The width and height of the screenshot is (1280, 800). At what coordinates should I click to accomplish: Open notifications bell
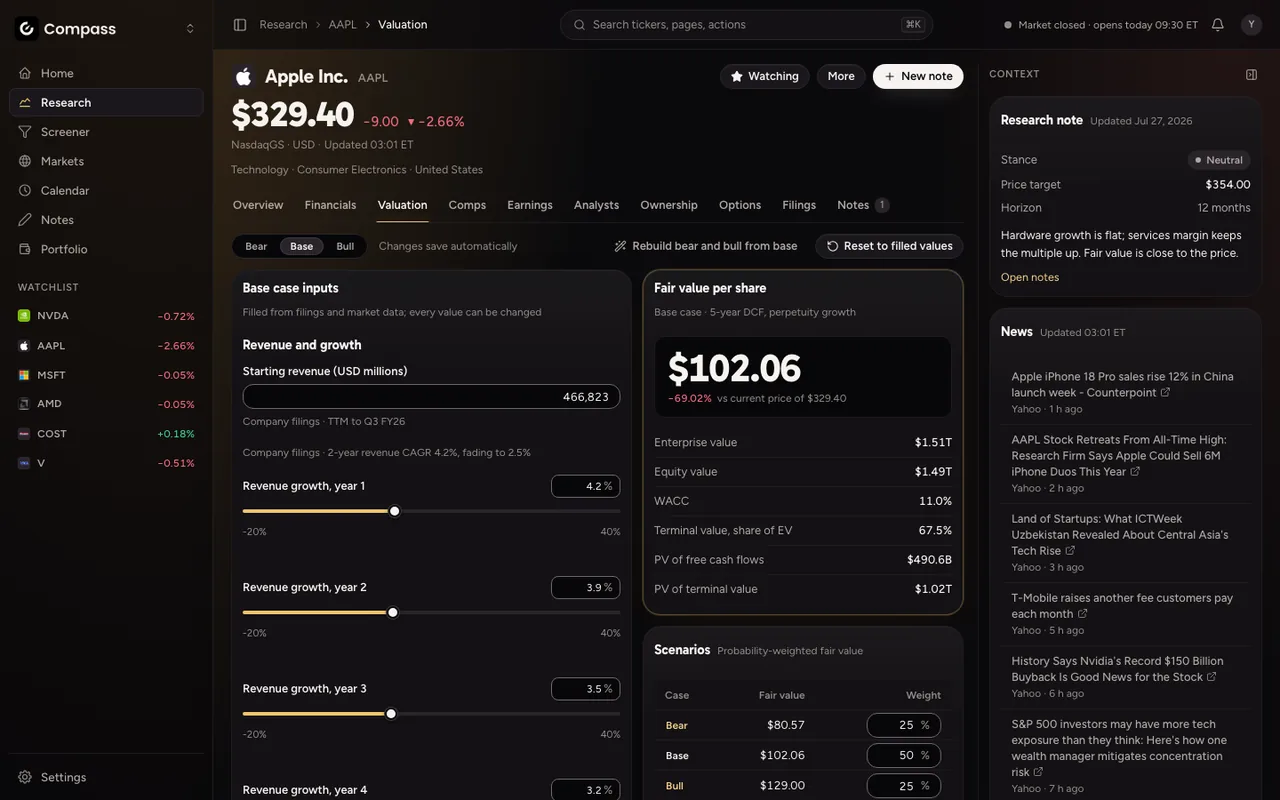point(1218,24)
